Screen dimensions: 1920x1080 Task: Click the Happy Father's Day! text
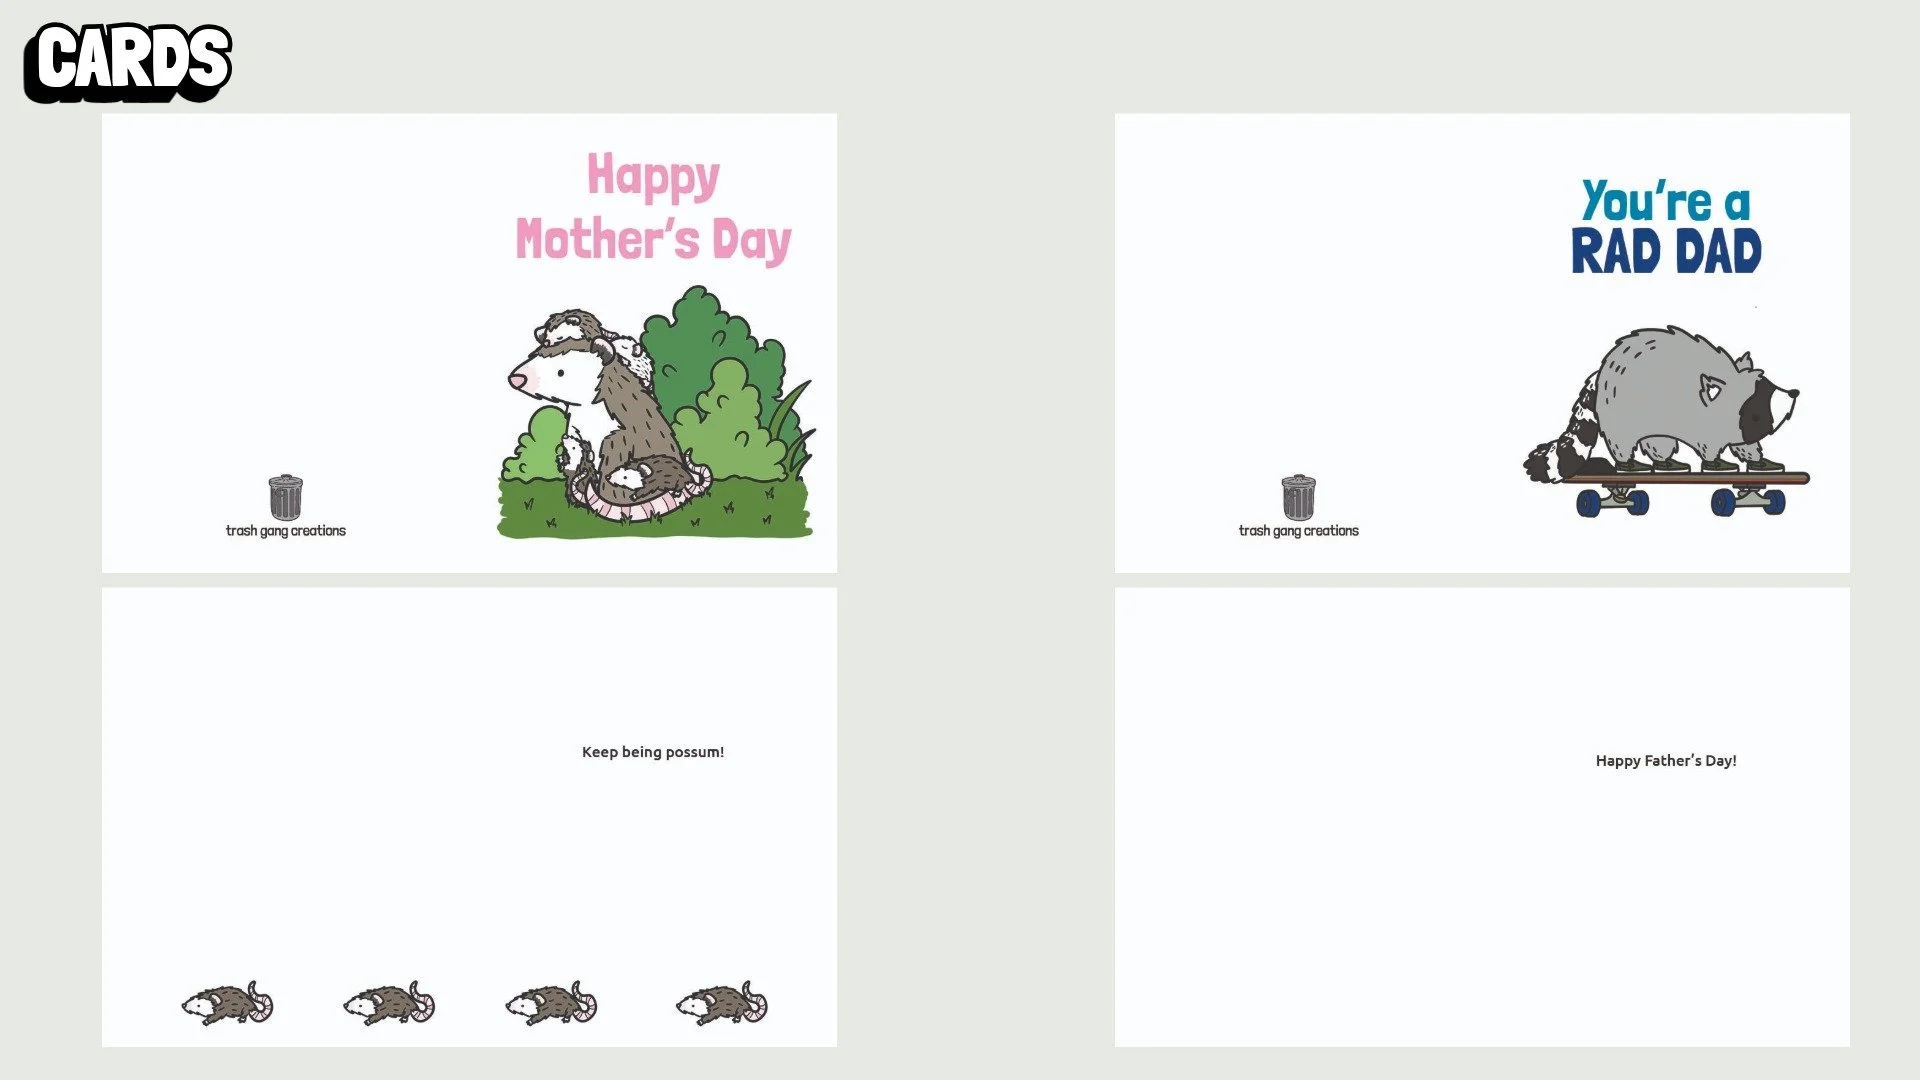[1665, 761]
